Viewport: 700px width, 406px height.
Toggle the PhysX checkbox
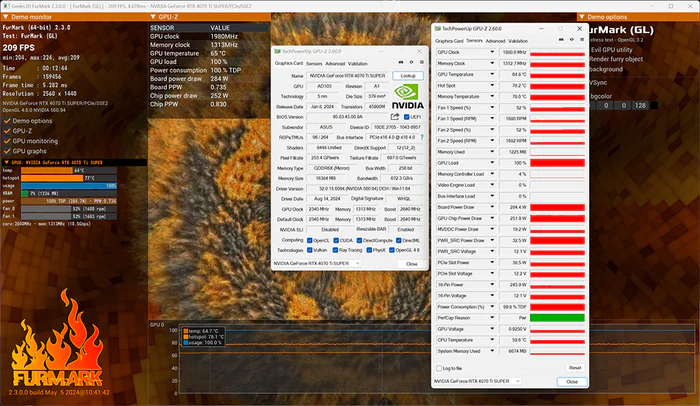[369, 250]
